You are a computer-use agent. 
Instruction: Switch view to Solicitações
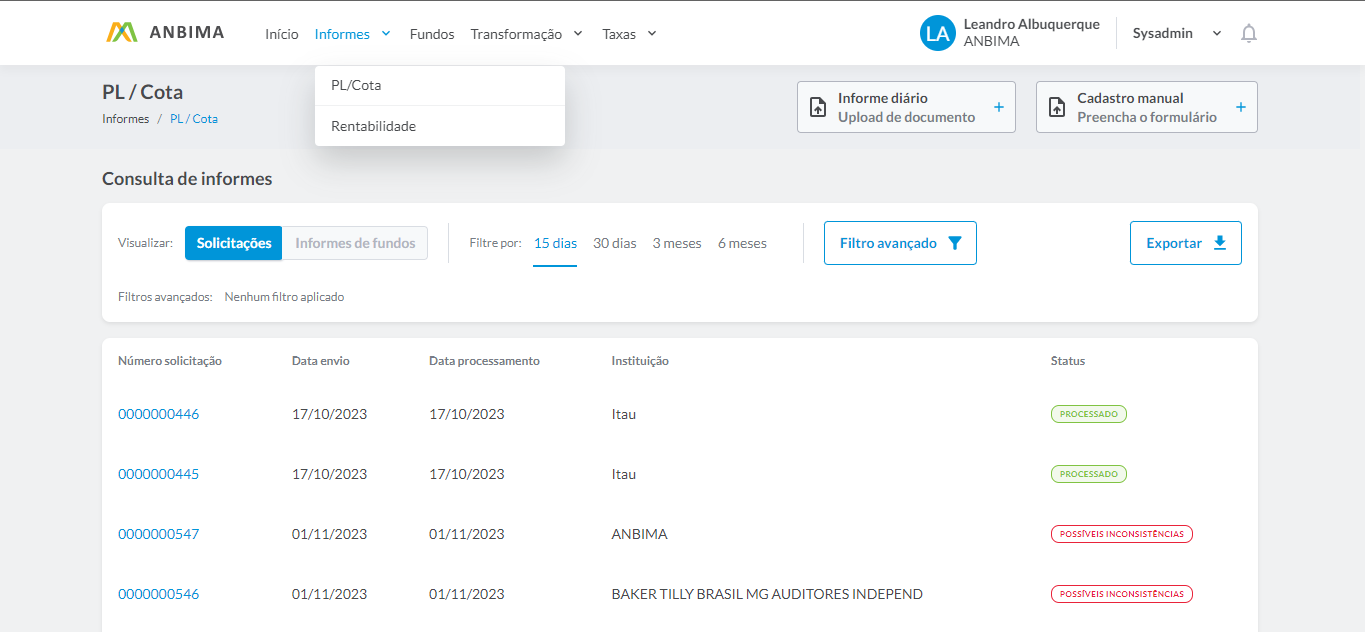click(x=234, y=243)
